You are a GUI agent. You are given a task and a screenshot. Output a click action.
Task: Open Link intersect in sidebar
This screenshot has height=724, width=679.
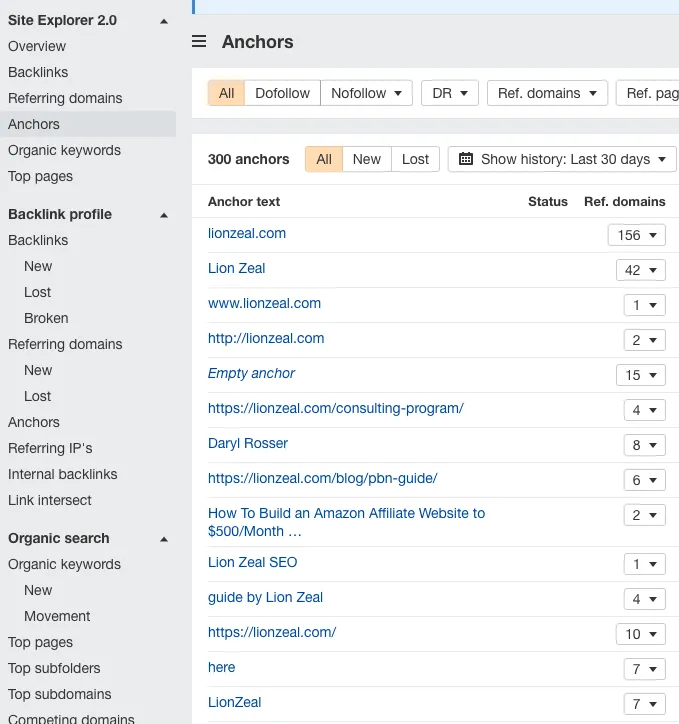(x=49, y=501)
